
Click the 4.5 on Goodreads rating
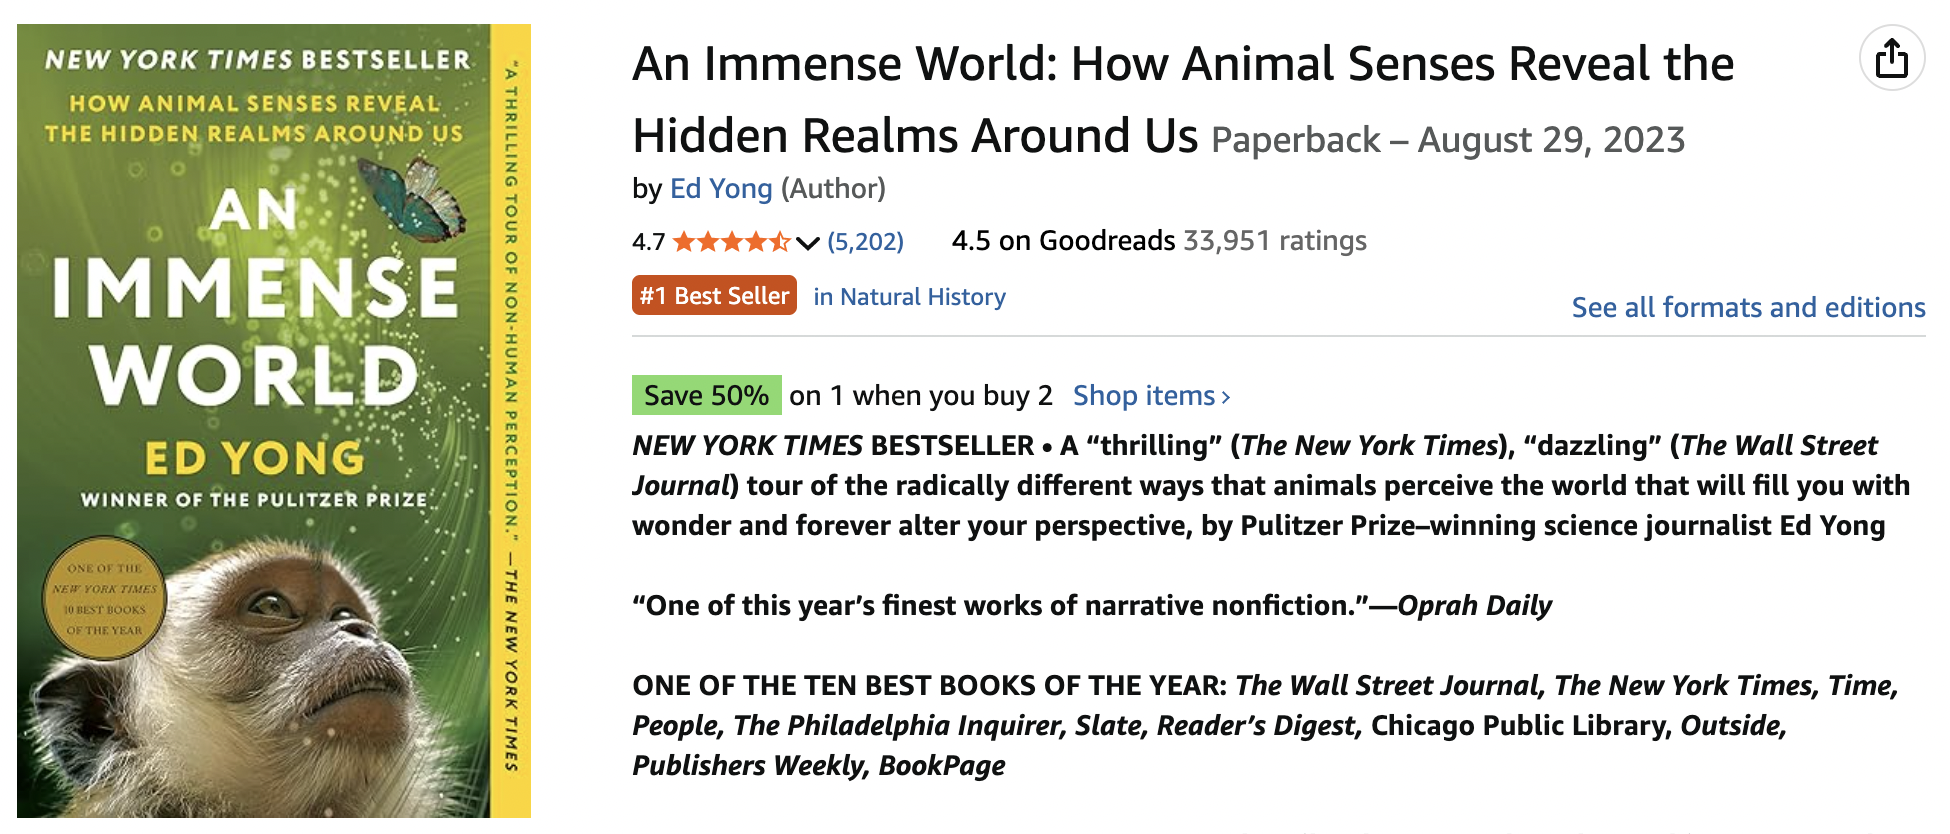[x=1063, y=241]
